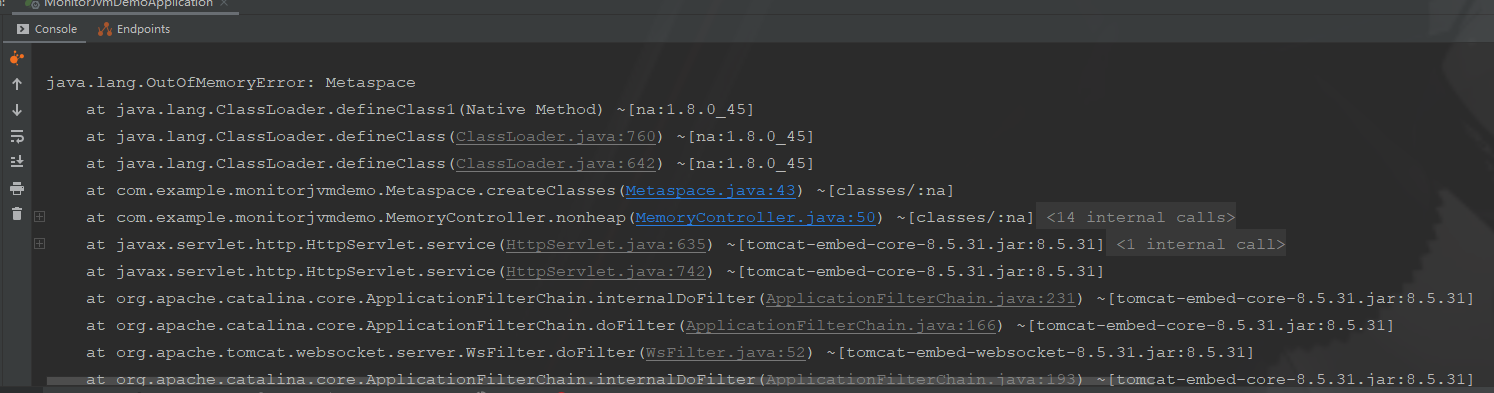Click the up-arrow previous stack trace icon

coord(16,84)
